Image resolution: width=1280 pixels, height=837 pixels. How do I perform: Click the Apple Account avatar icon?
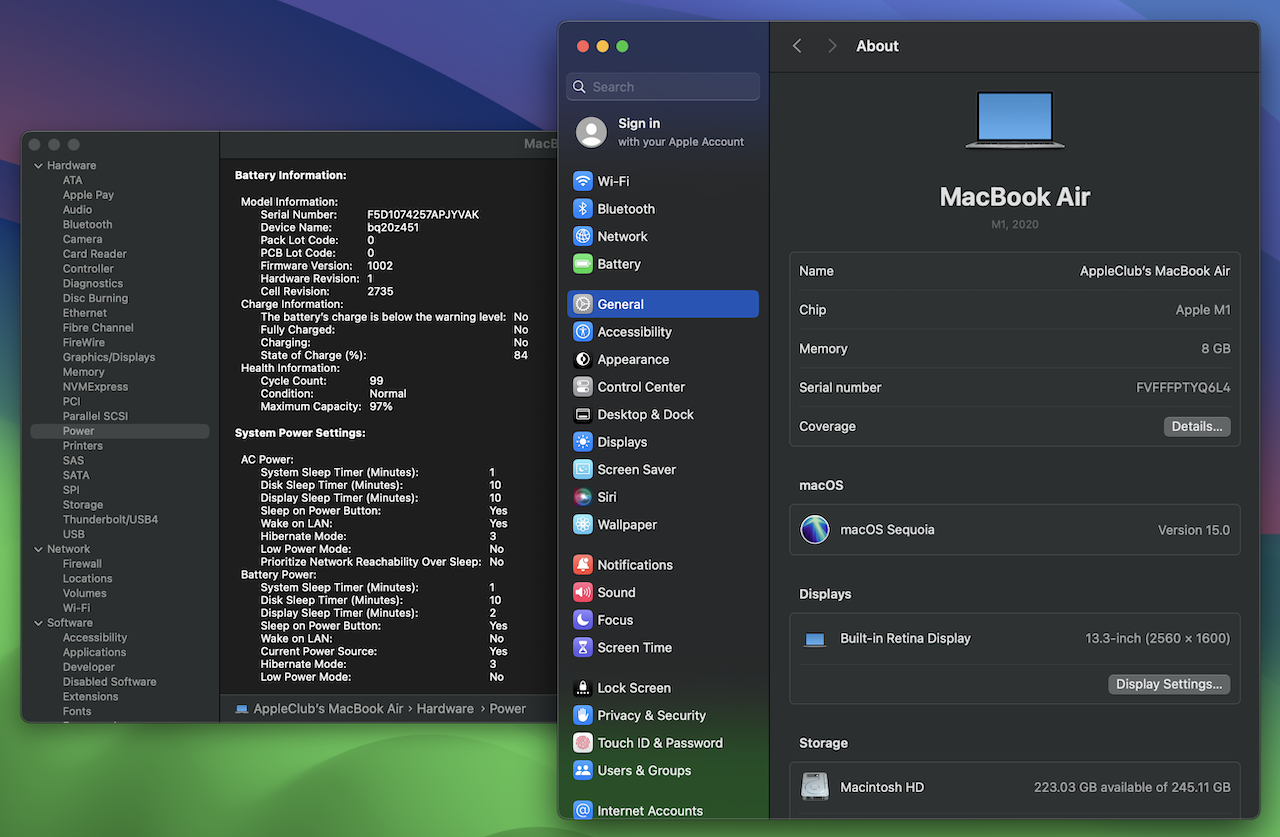[x=592, y=132]
